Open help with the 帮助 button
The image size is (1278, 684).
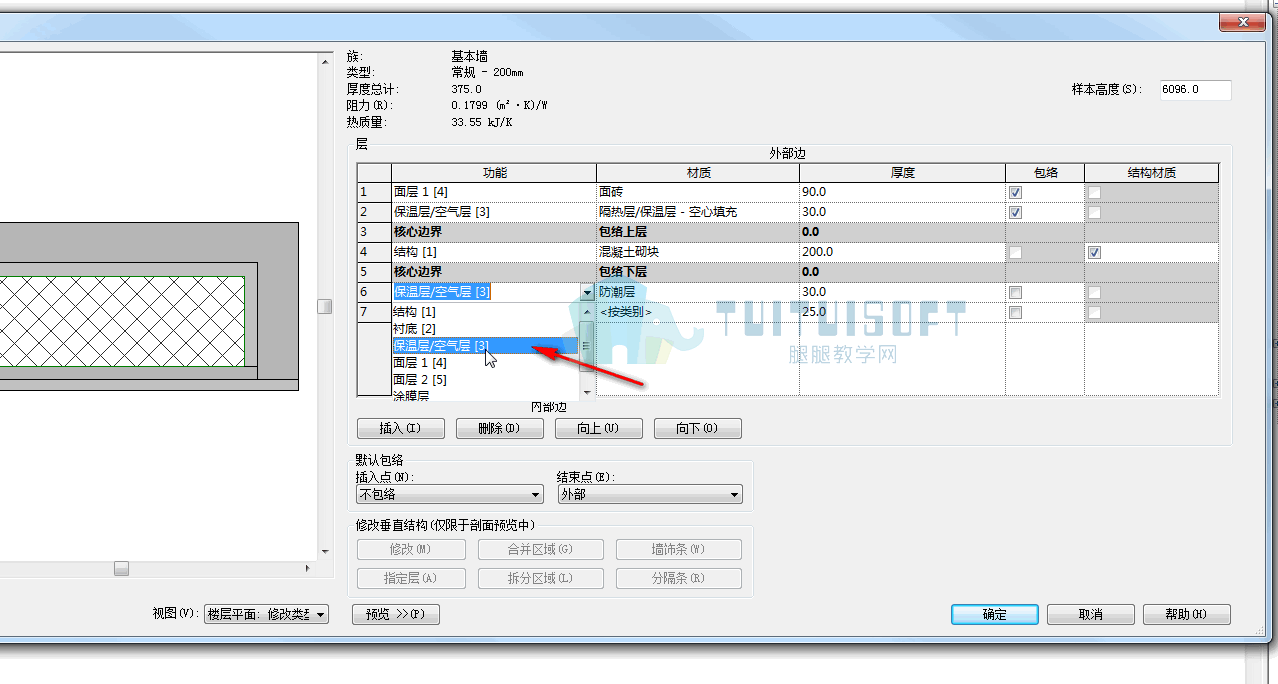click(x=1187, y=614)
